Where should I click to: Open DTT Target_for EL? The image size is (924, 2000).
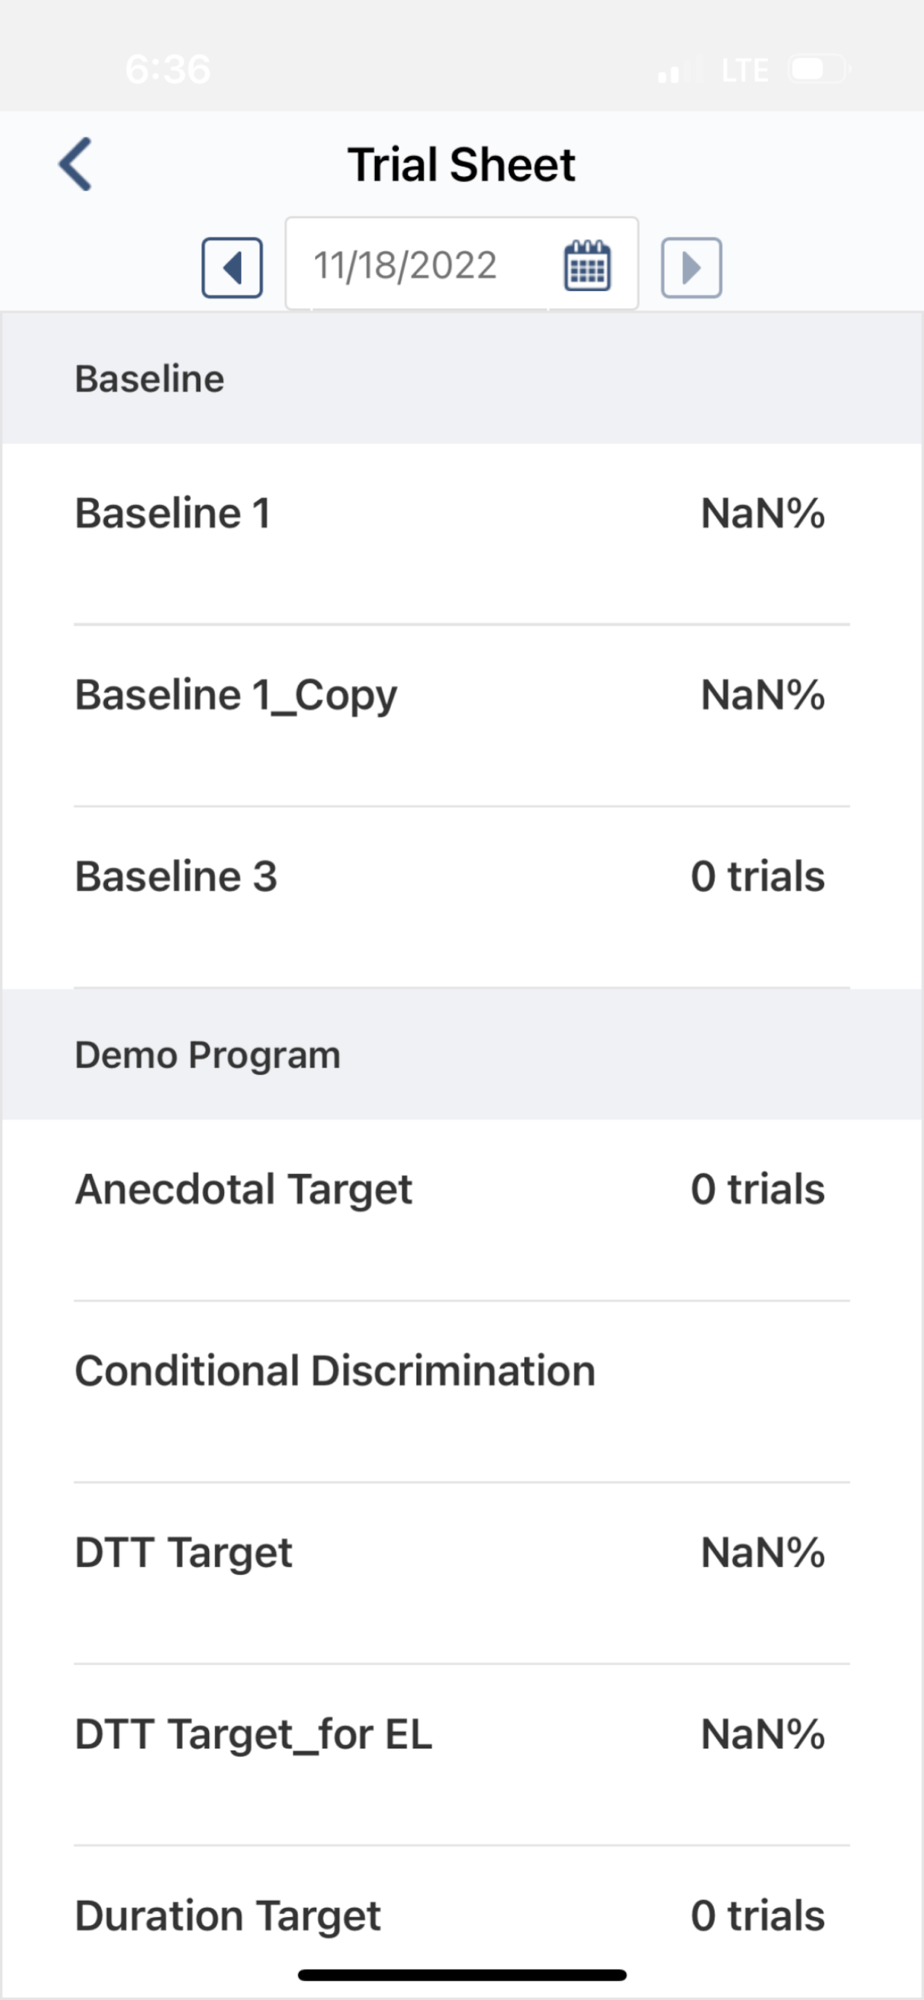[x=462, y=1755]
